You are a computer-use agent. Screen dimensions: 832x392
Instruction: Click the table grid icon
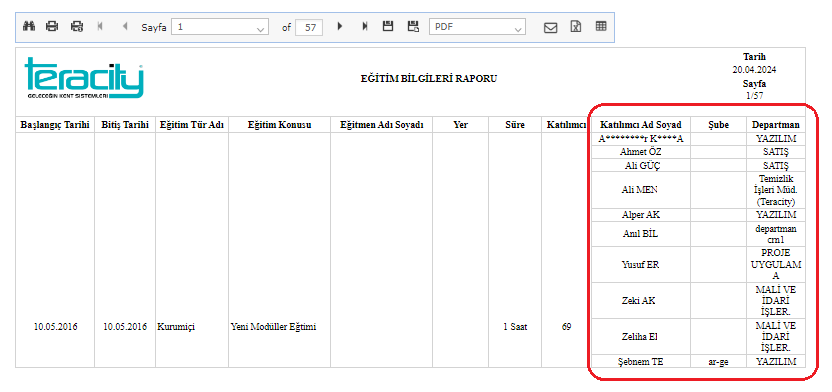[x=601, y=26]
